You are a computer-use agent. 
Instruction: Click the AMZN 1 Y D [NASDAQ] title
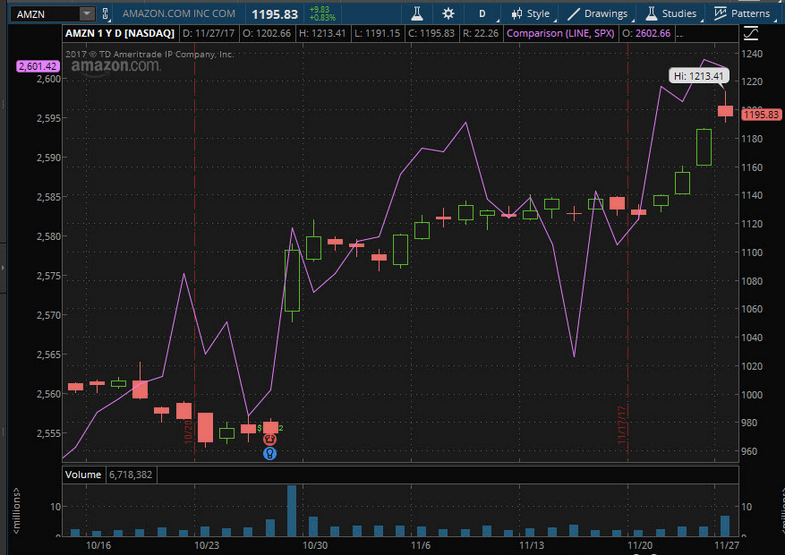(x=120, y=34)
